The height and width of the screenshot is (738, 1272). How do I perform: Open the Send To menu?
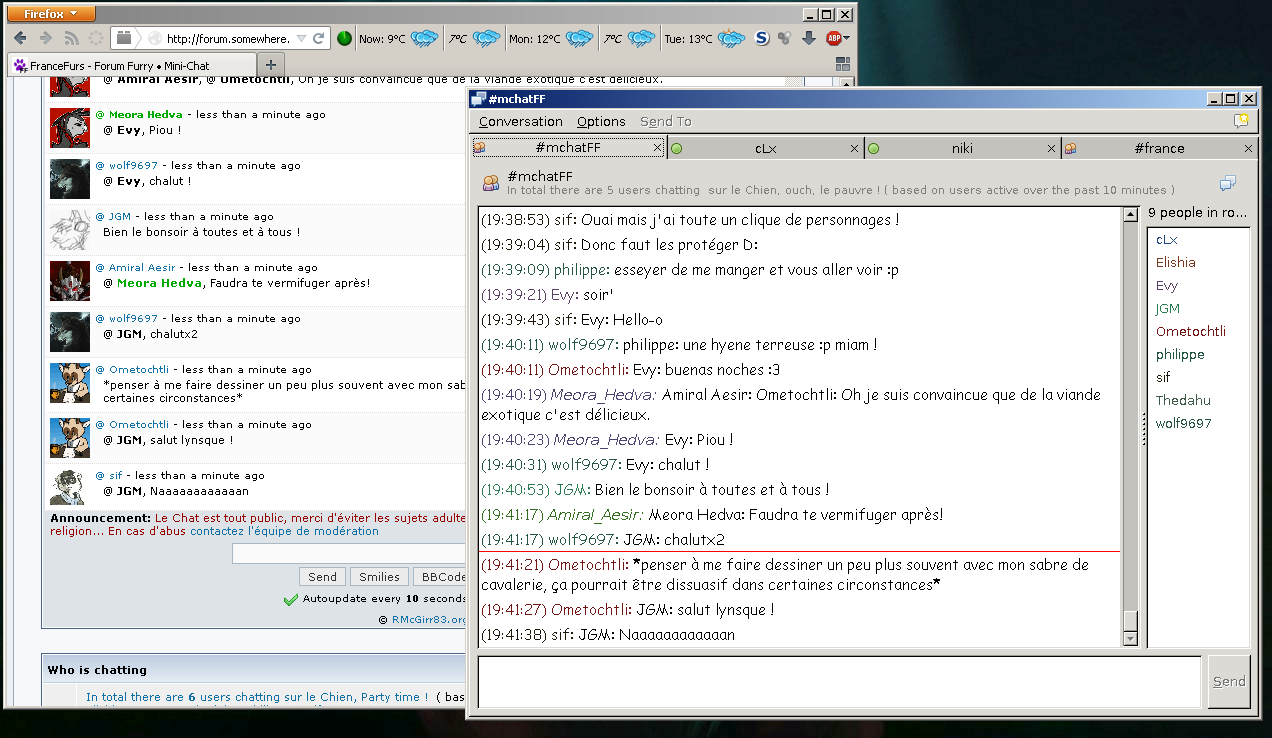(666, 122)
